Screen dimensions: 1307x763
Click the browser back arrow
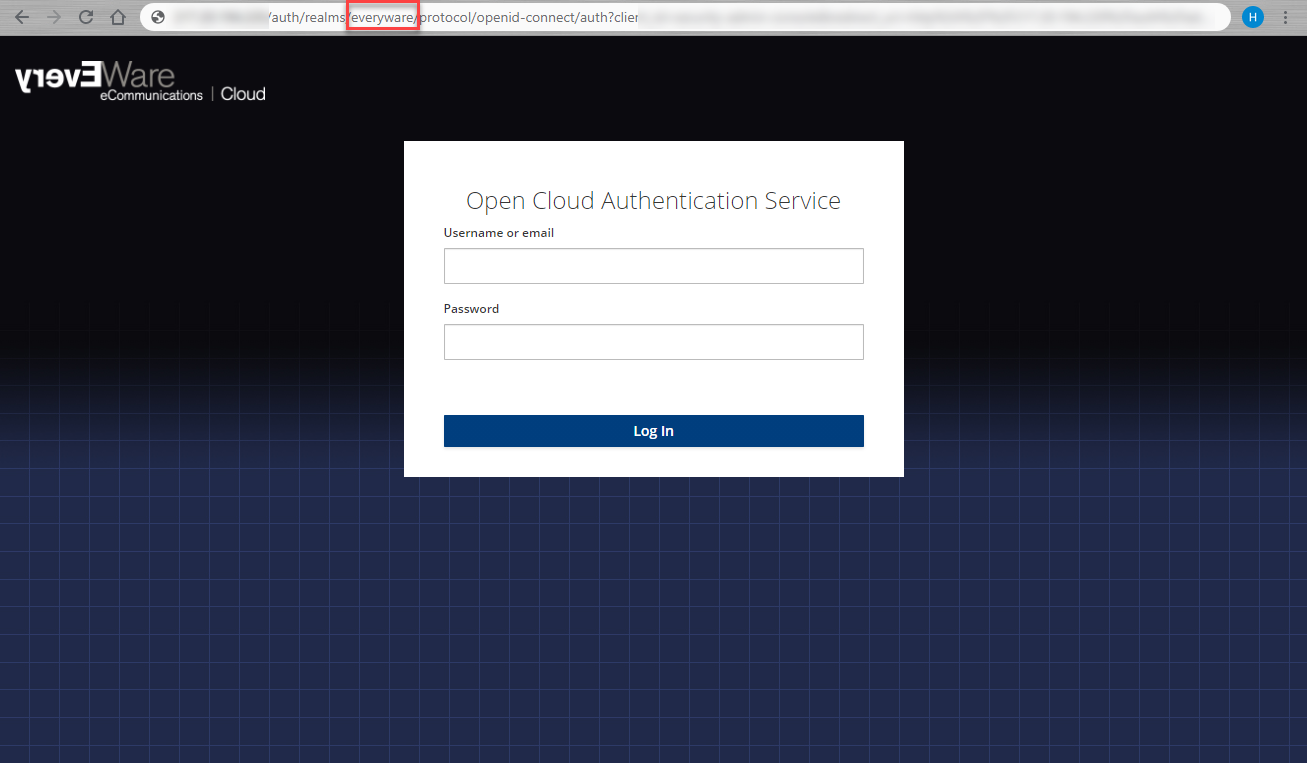click(x=22, y=17)
